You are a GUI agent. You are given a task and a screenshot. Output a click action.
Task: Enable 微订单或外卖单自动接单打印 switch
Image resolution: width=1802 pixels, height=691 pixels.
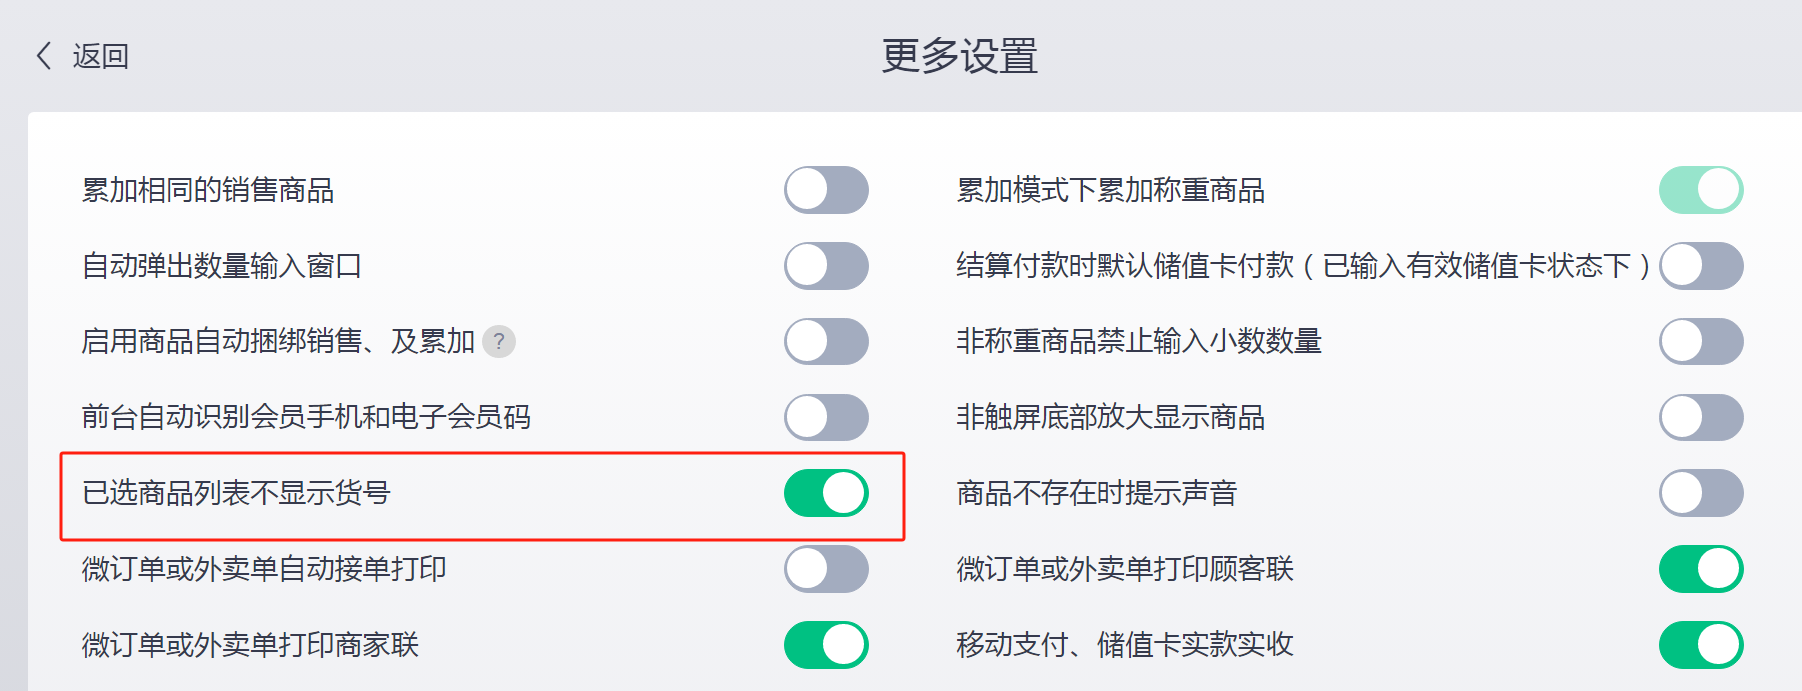click(x=826, y=569)
